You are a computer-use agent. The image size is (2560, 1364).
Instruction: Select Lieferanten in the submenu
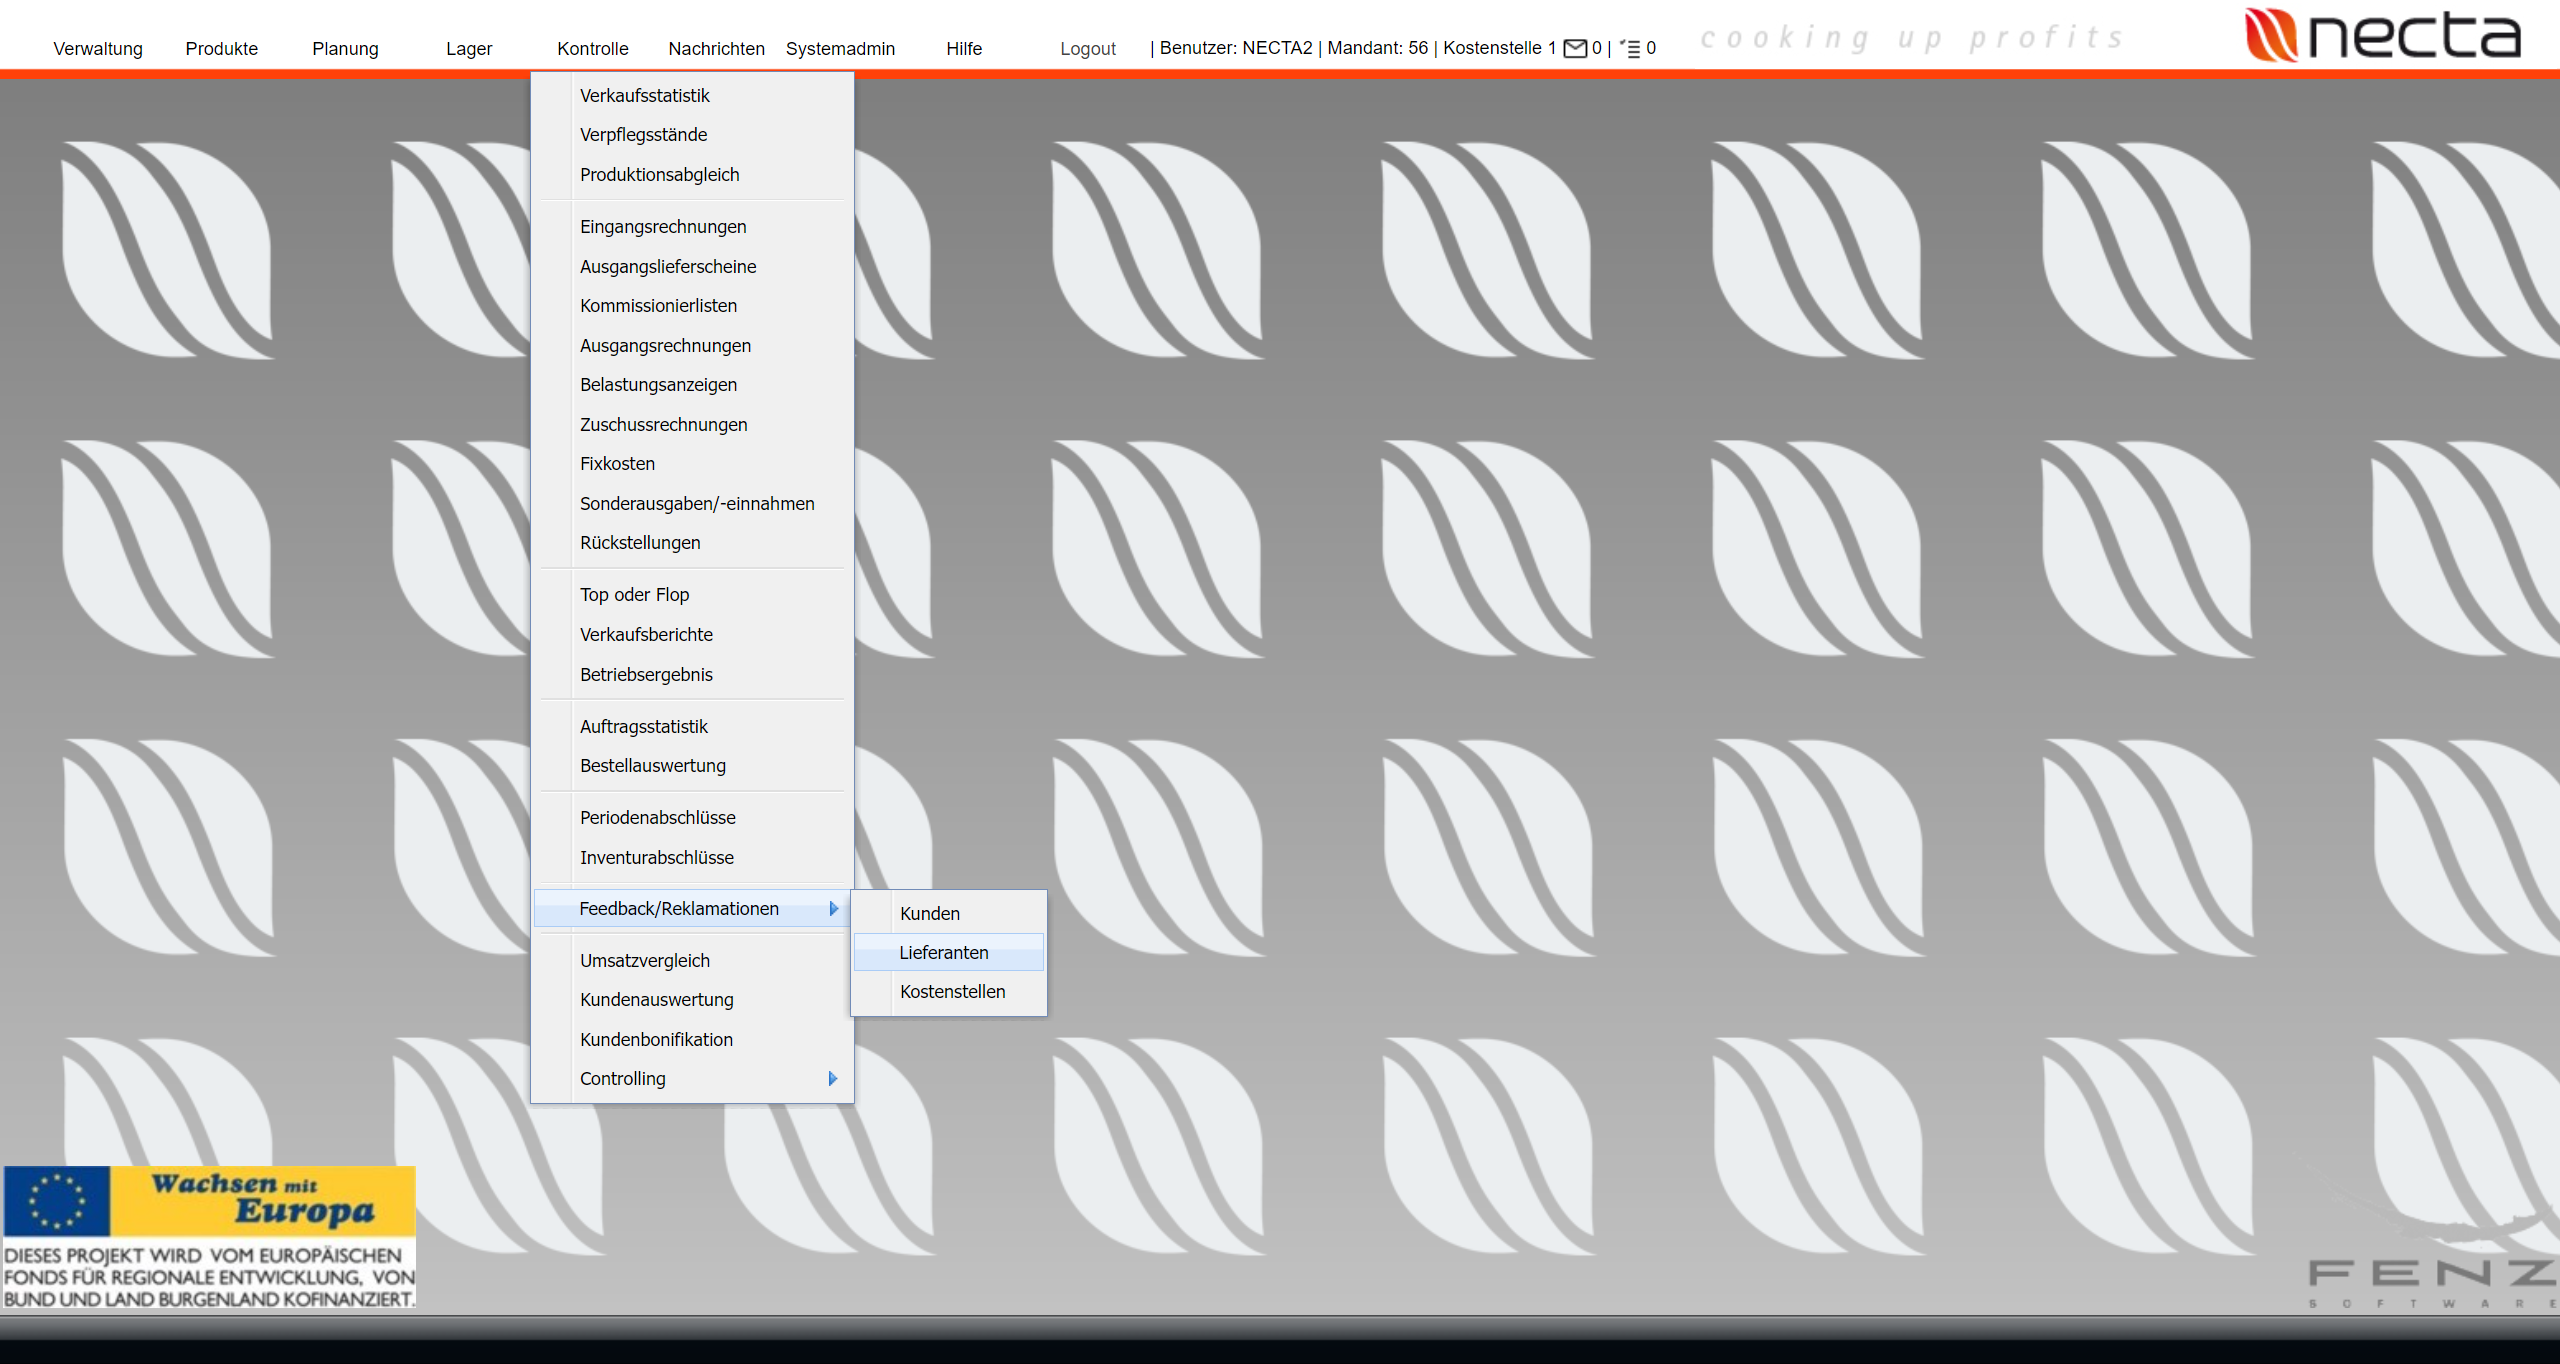[x=943, y=952]
